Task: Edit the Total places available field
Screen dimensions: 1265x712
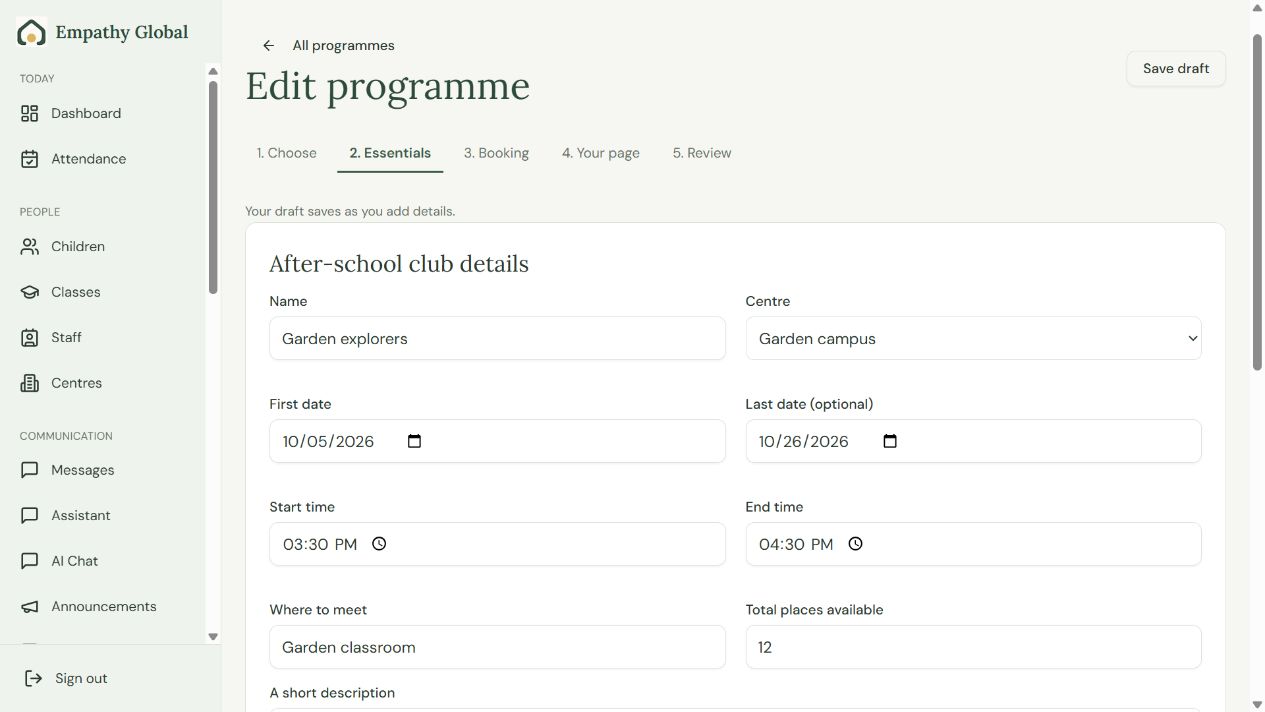Action: coord(973,647)
